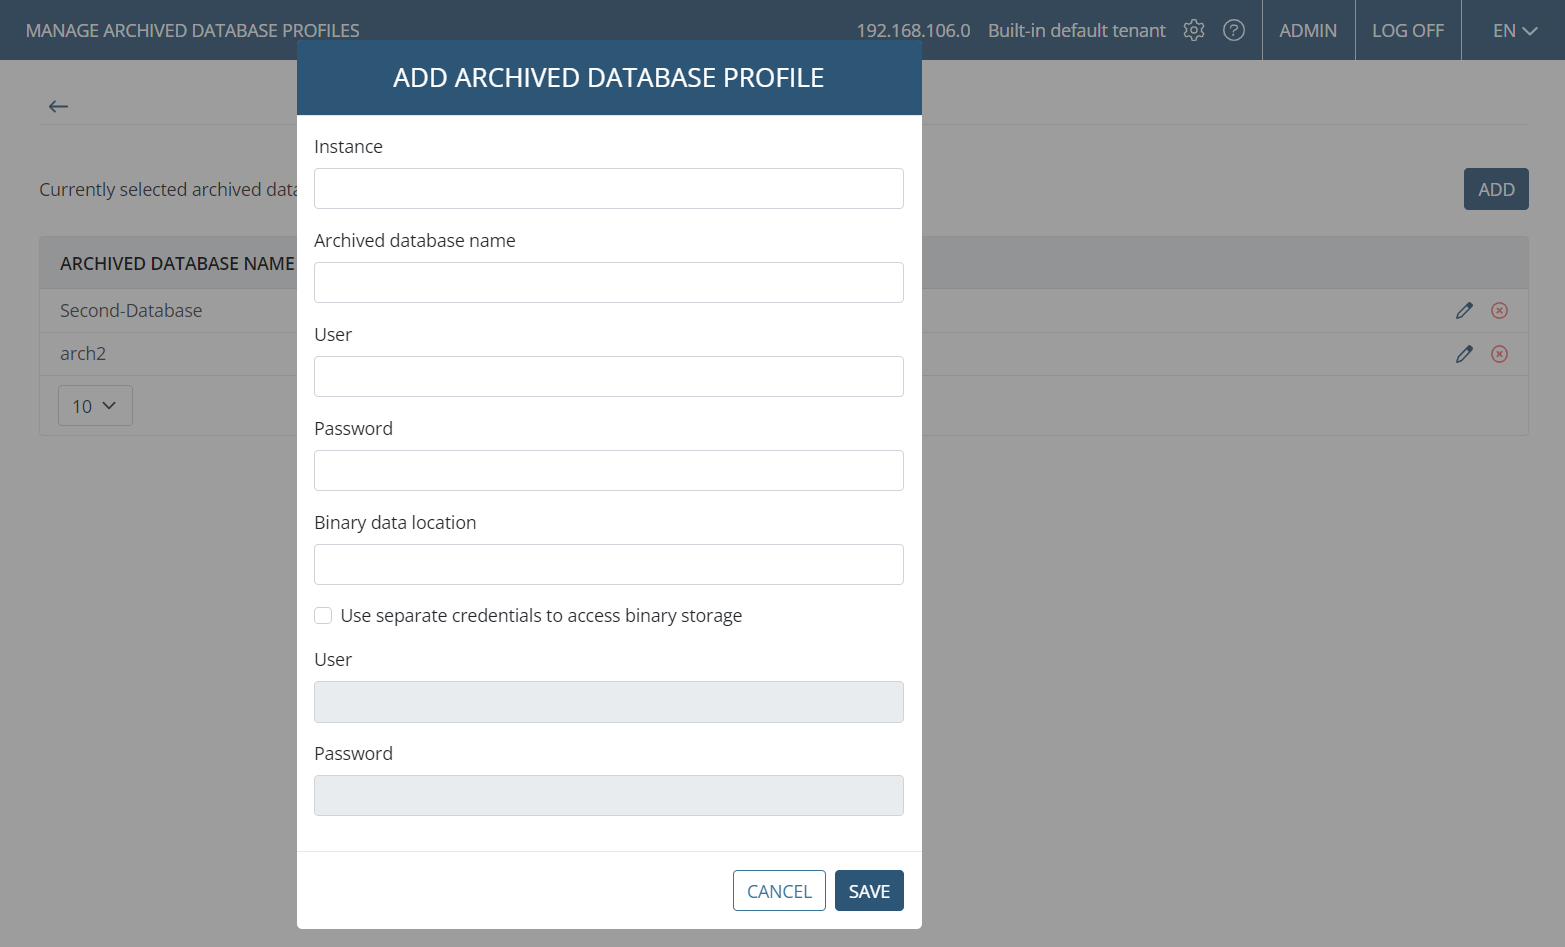This screenshot has height=947, width=1565.
Task: Edit the Second-Database profile pencil icon
Action: tap(1464, 311)
